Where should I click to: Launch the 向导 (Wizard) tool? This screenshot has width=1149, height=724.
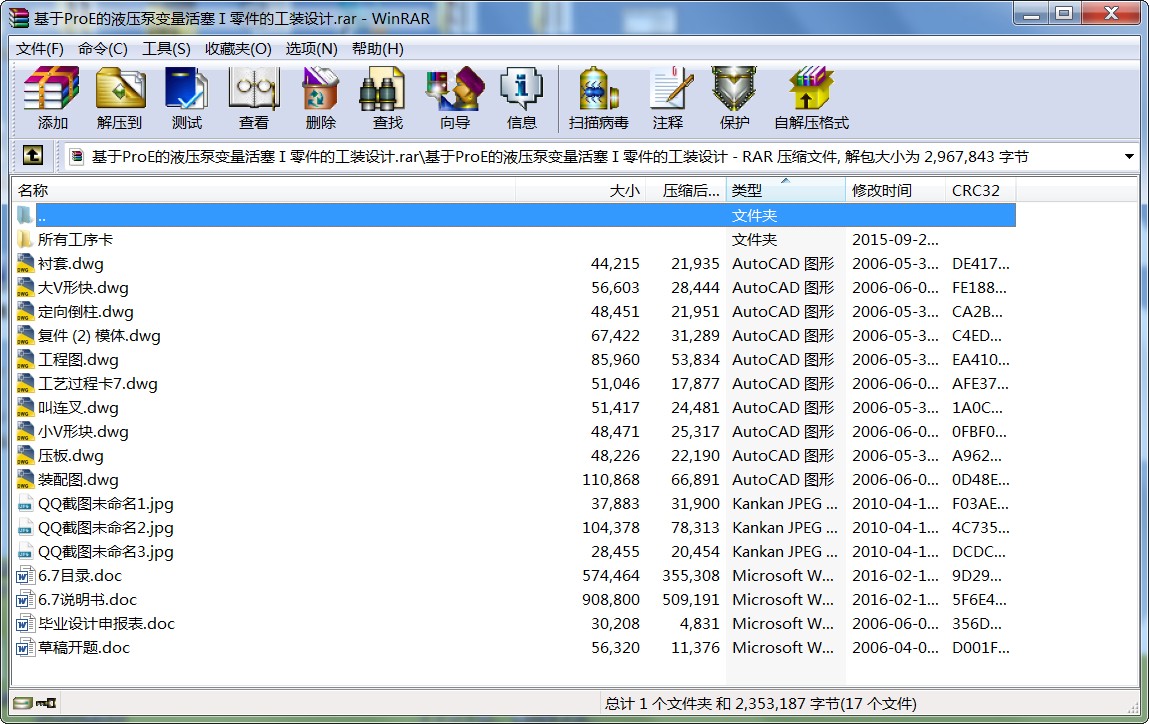tap(454, 98)
